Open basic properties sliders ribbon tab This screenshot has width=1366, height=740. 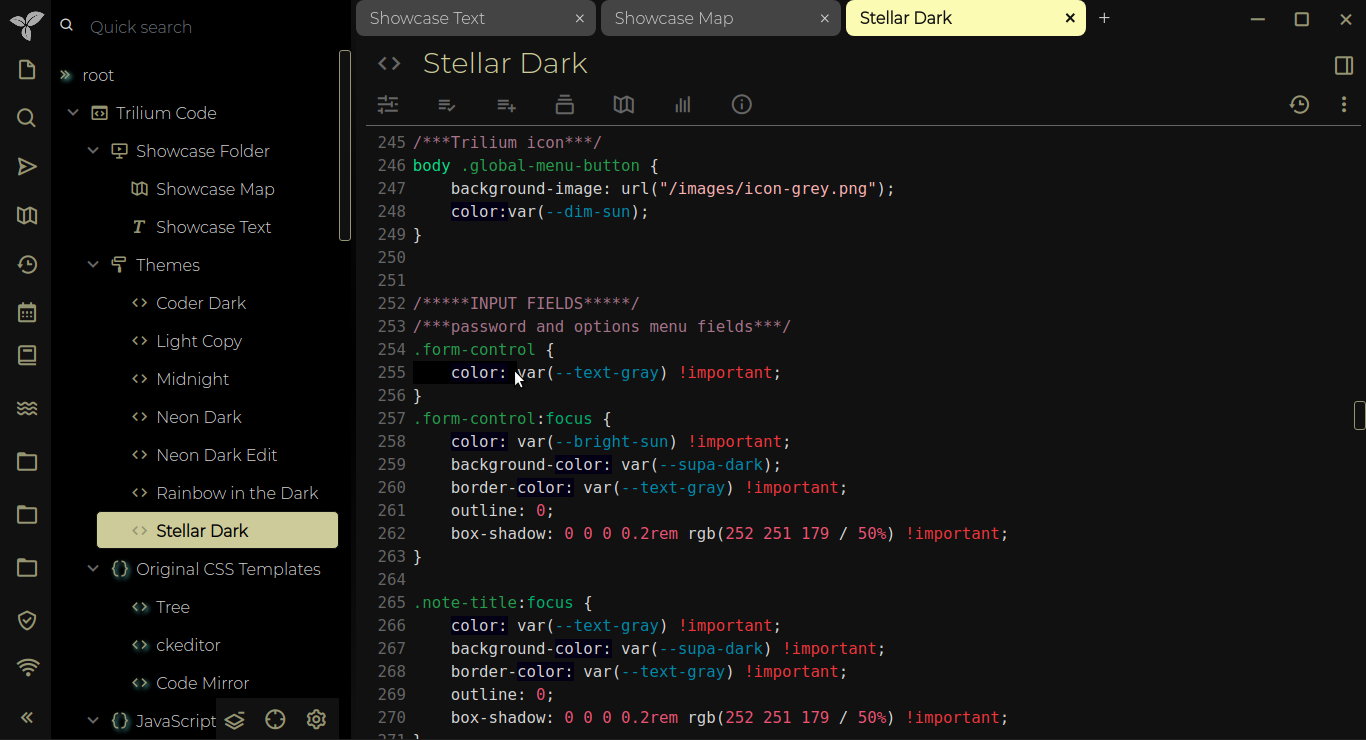point(388,104)
